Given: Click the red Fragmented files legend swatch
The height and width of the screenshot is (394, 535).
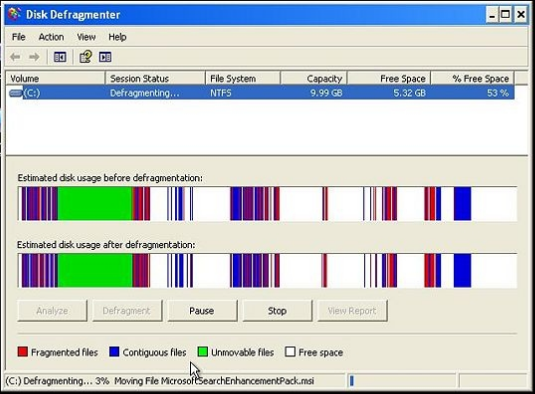Looking at the screenshot, I should point(23,352).
